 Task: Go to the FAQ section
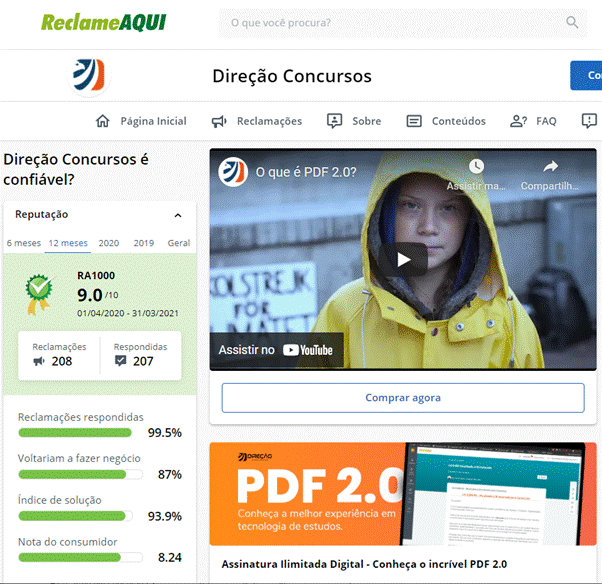pos(534,121)
